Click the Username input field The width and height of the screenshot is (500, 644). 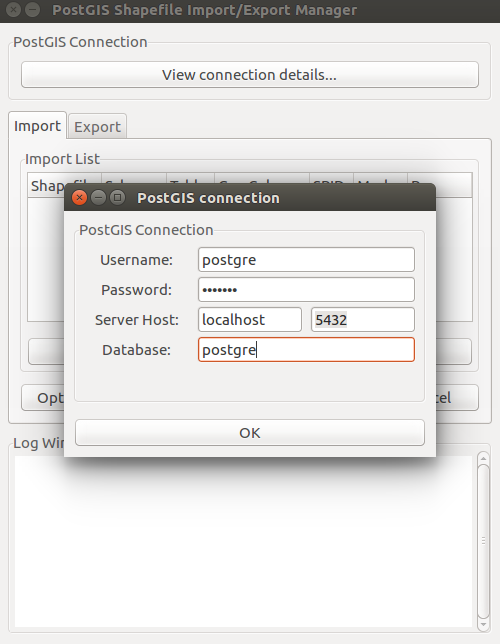point(306,260)
